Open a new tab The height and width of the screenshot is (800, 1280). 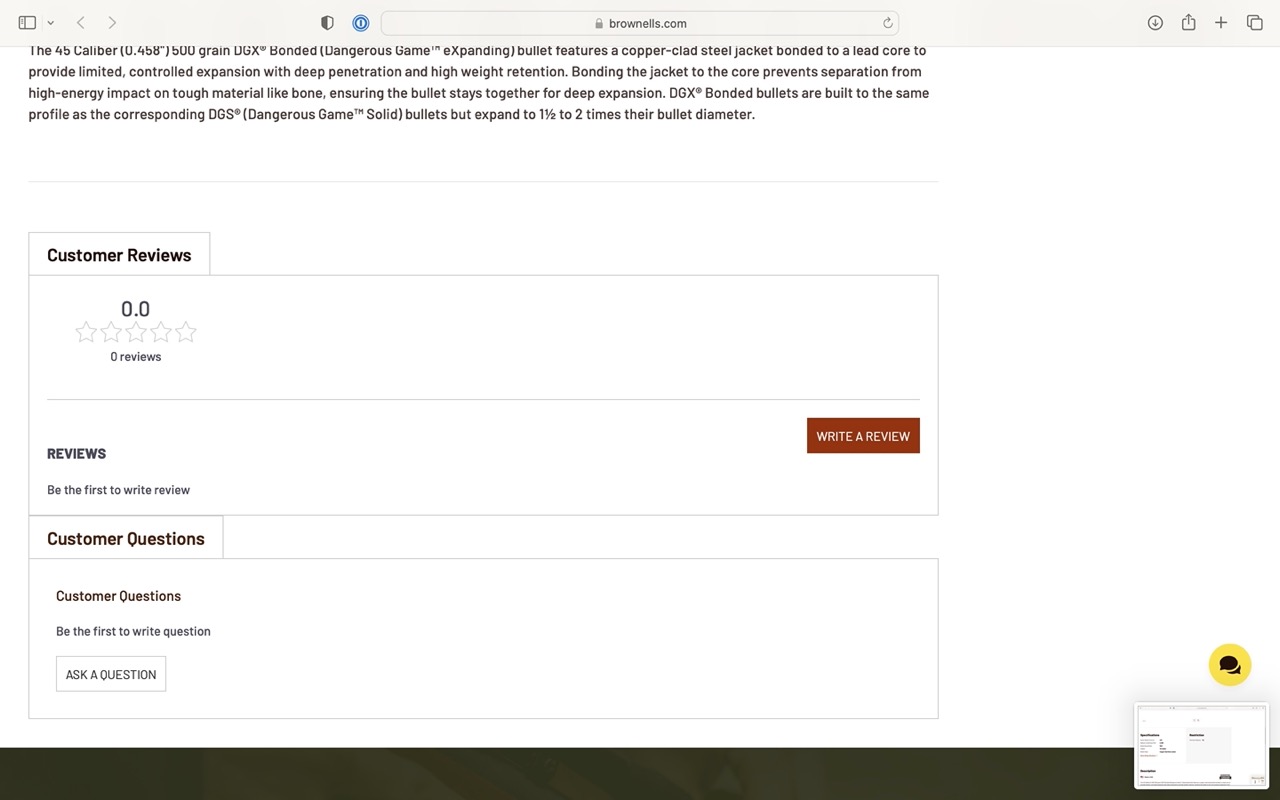click(x=1221, y=22)
